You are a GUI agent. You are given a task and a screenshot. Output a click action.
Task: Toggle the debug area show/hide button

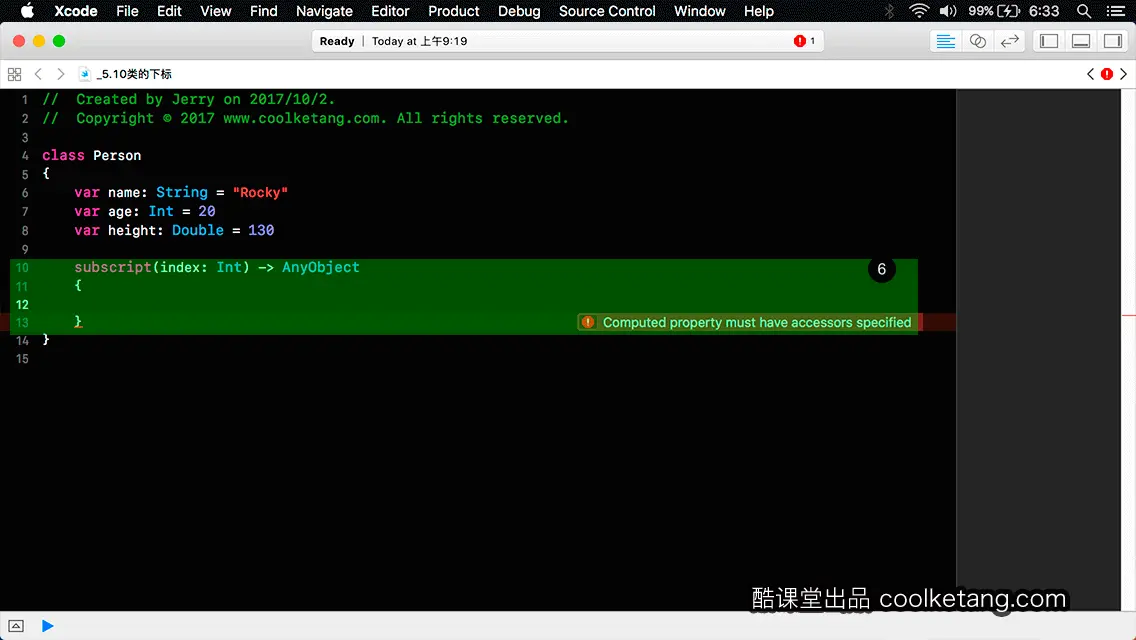16,626
